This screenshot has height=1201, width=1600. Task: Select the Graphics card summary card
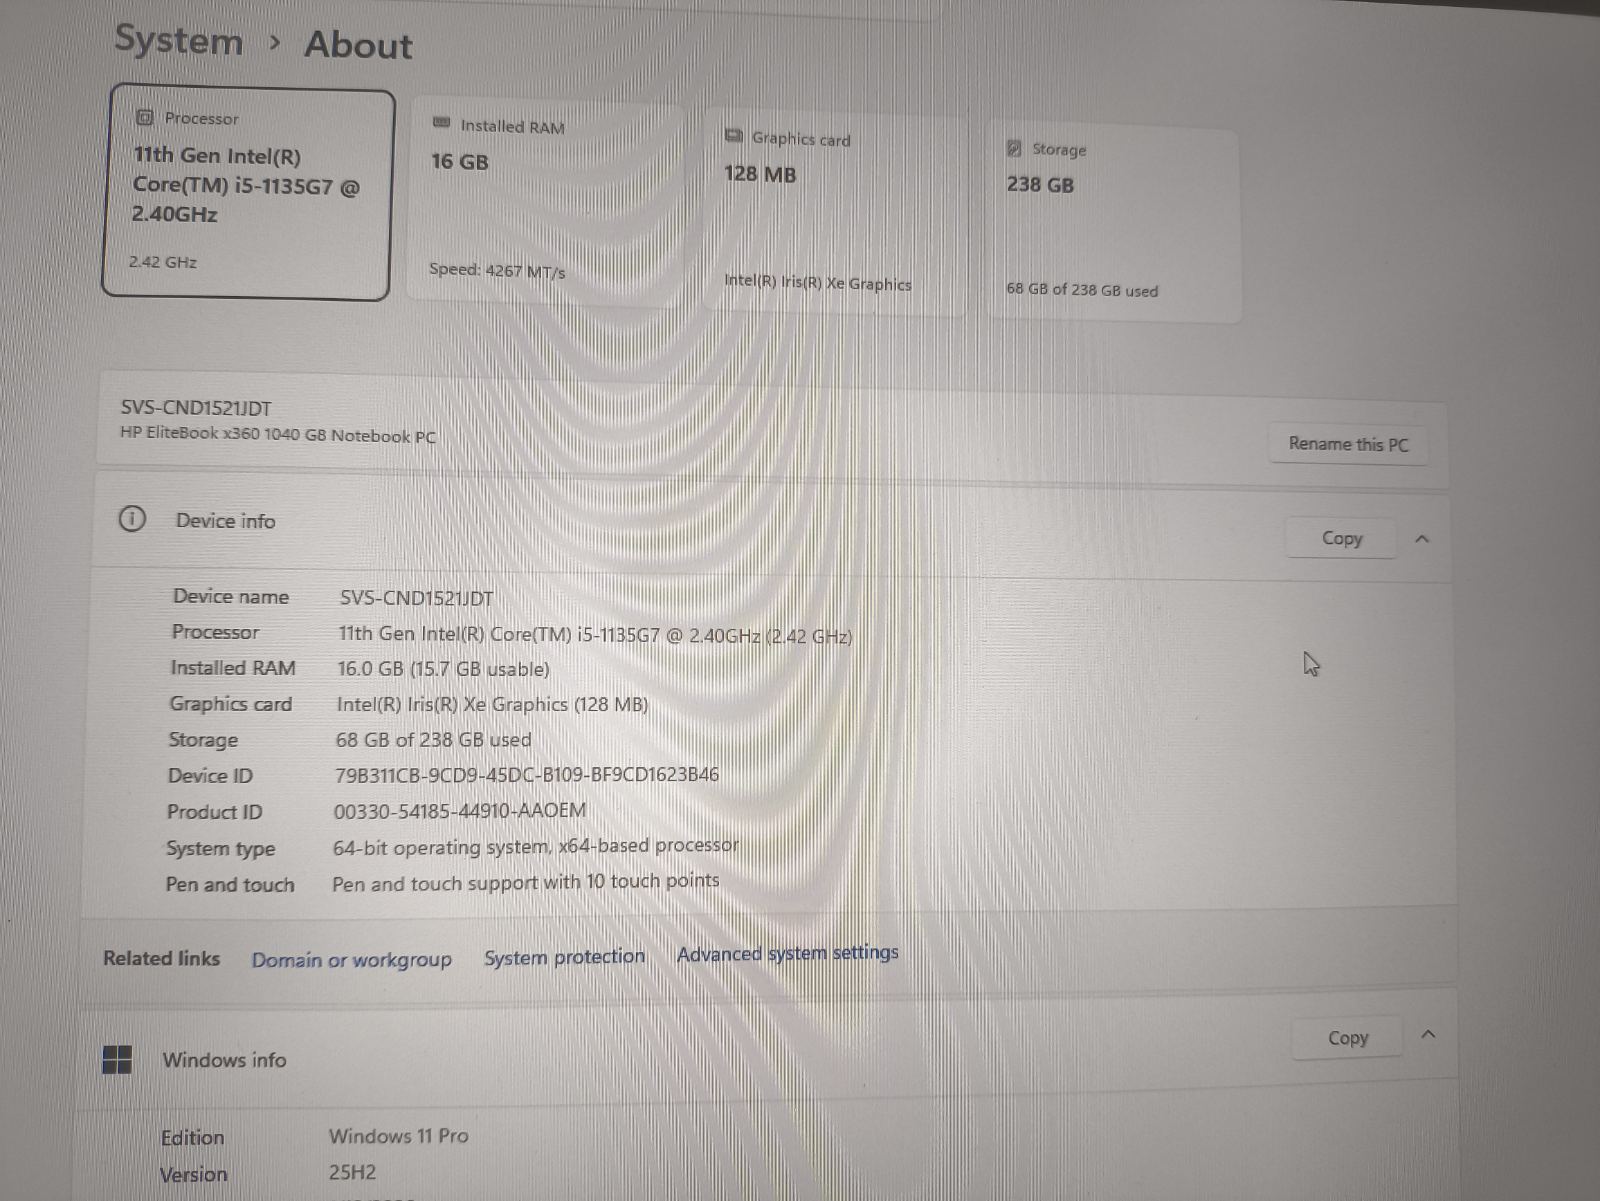pyautogui.click(x=835, y=212)
